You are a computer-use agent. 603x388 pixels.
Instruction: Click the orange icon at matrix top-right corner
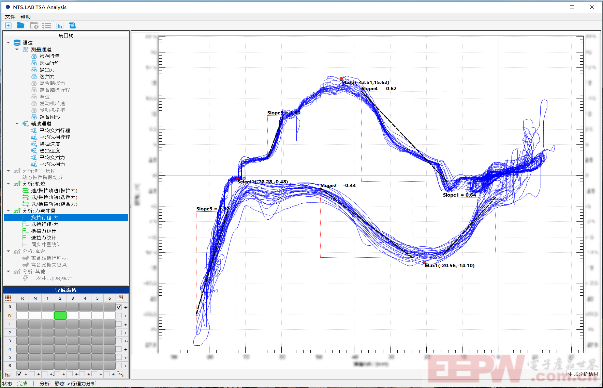[121, 298]
